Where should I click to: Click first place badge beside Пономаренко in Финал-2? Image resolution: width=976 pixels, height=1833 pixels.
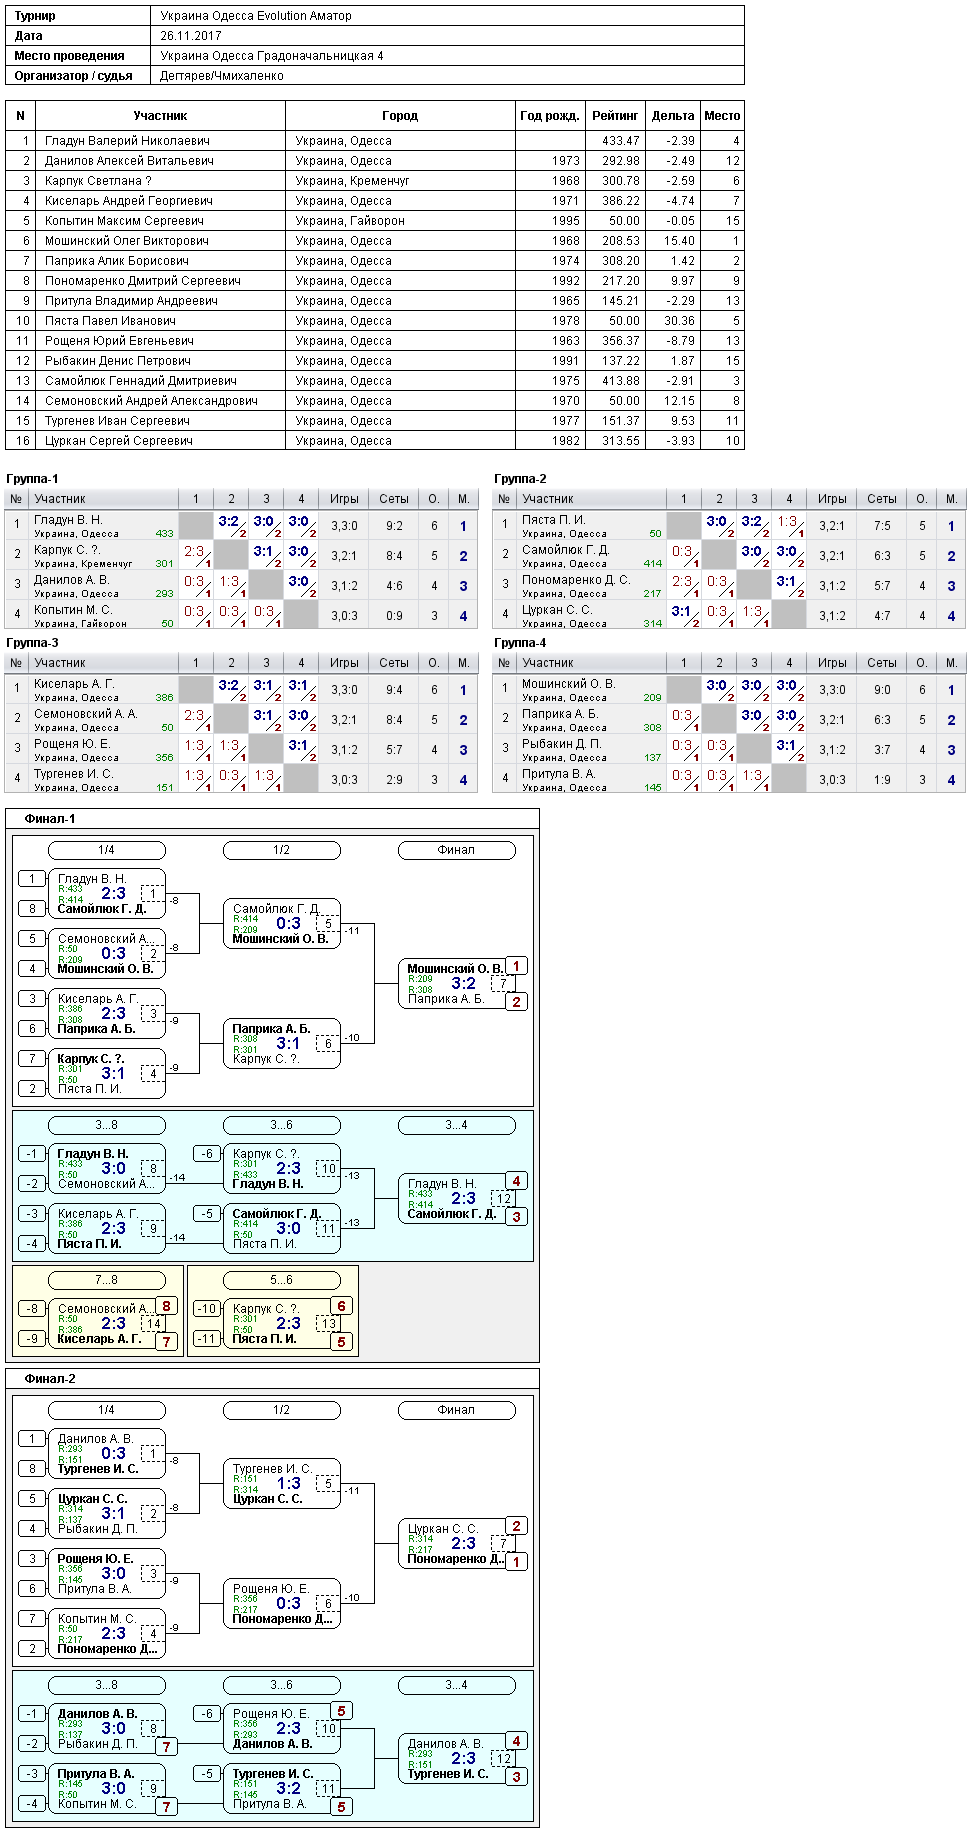516,1561
